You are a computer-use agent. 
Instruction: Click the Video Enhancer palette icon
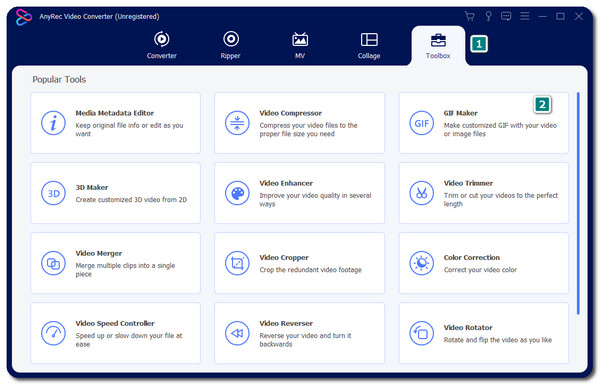pos(237,193)
